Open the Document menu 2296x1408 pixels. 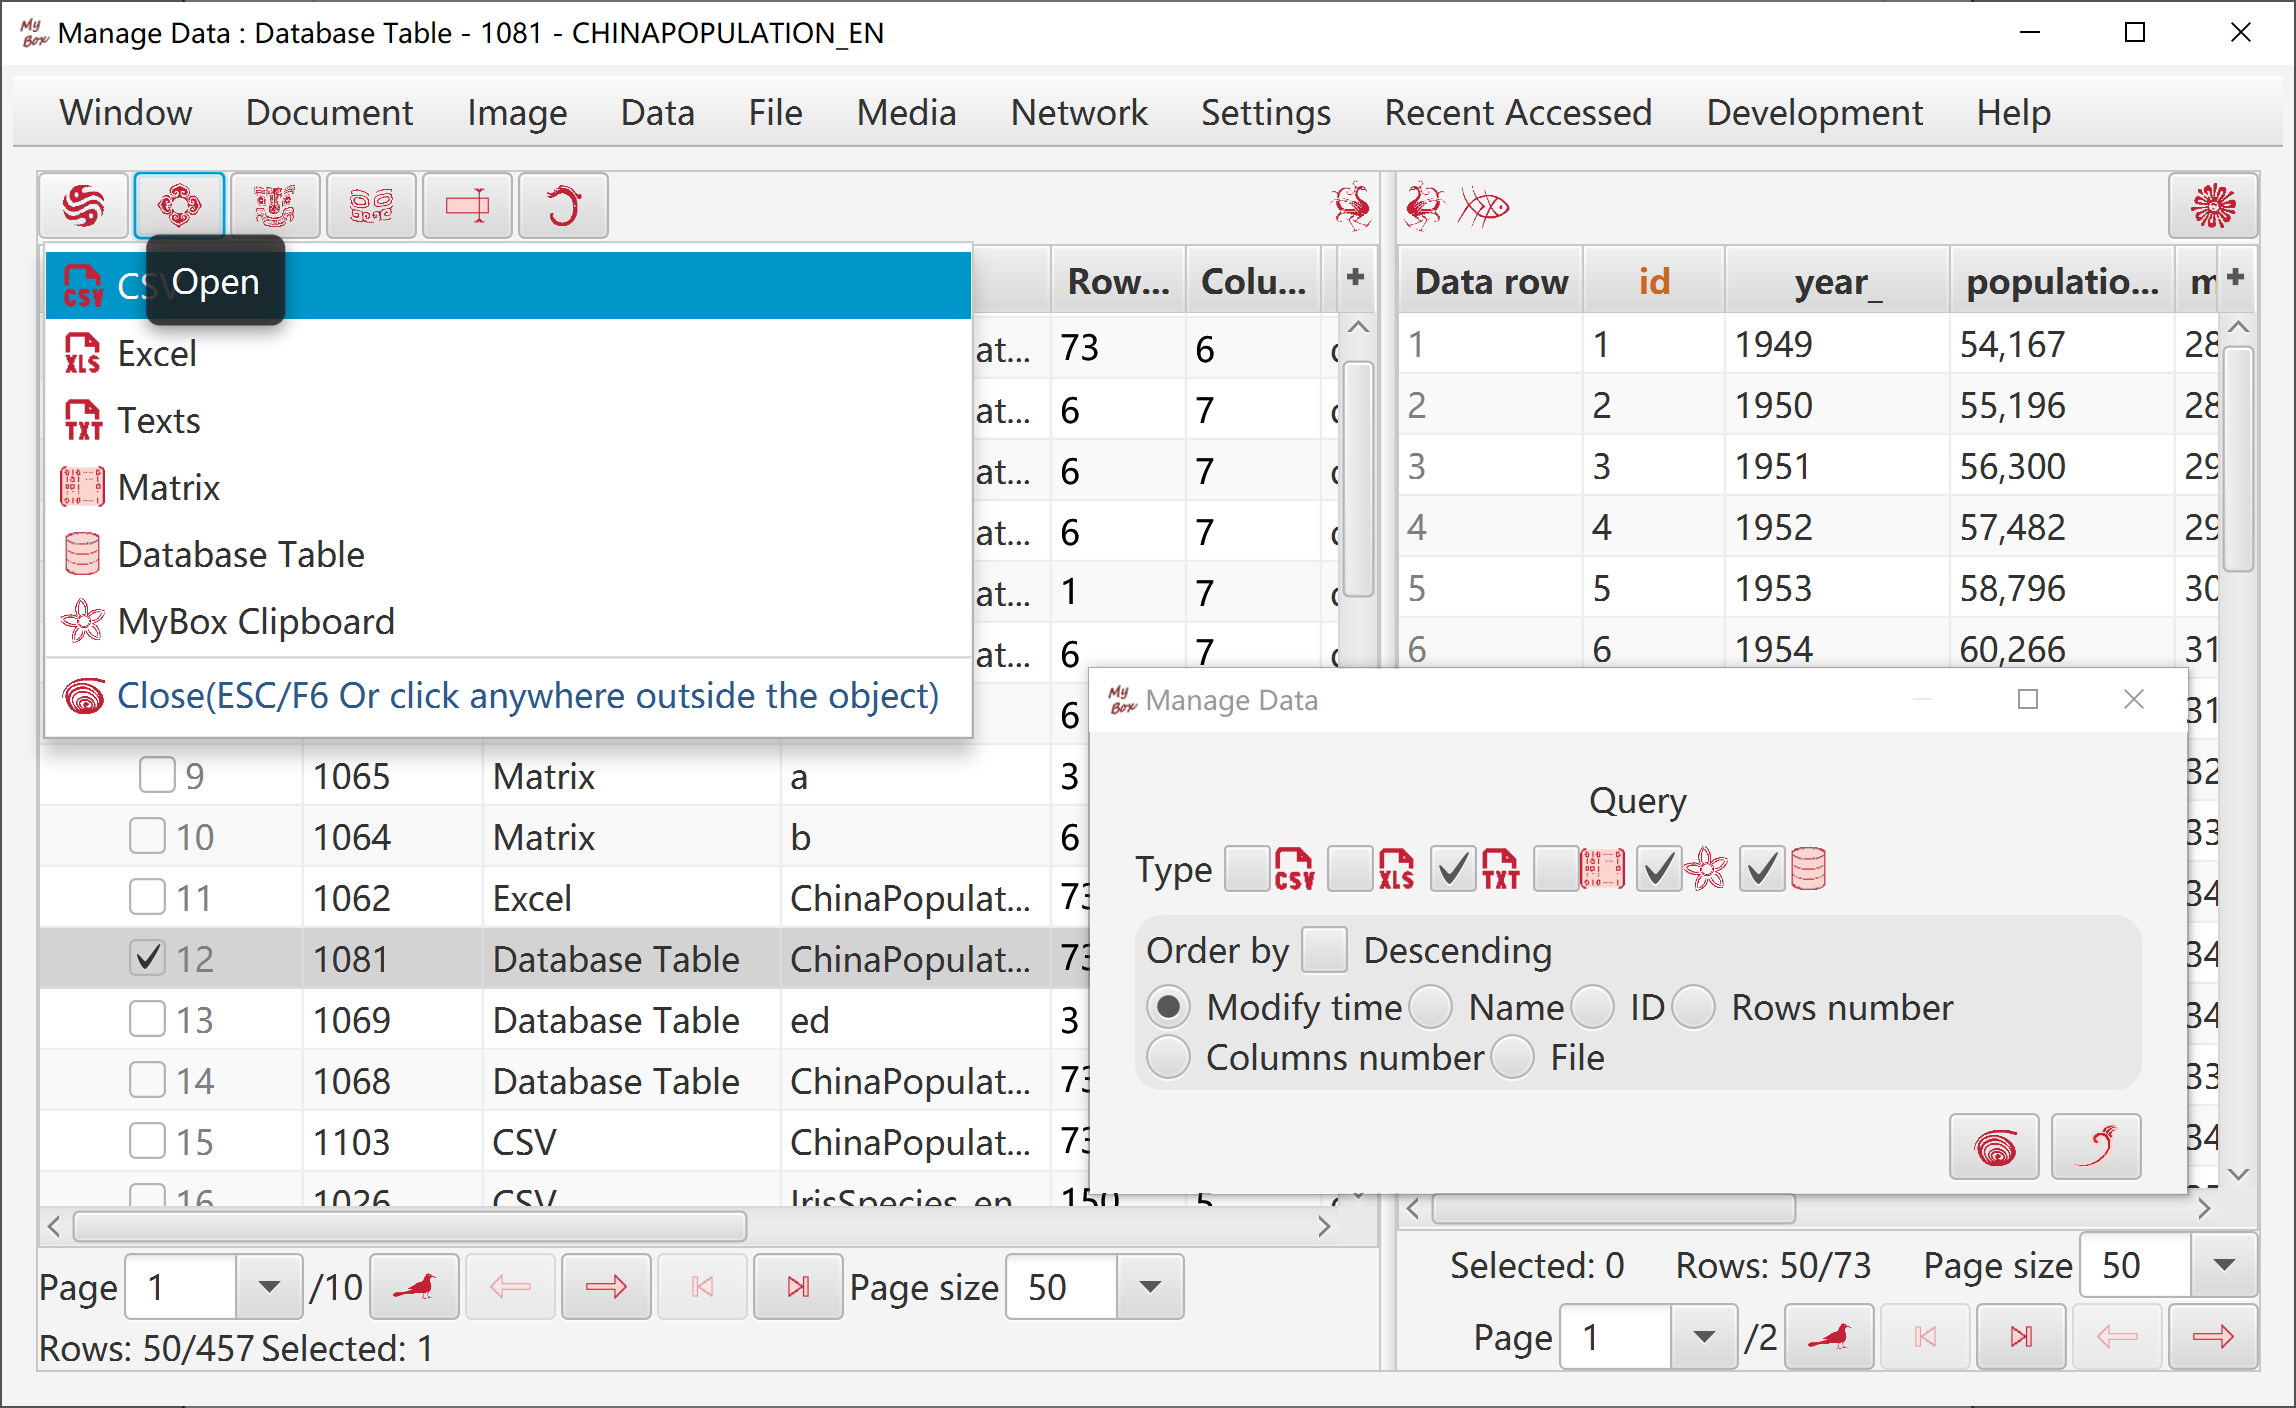coord(330,112)
